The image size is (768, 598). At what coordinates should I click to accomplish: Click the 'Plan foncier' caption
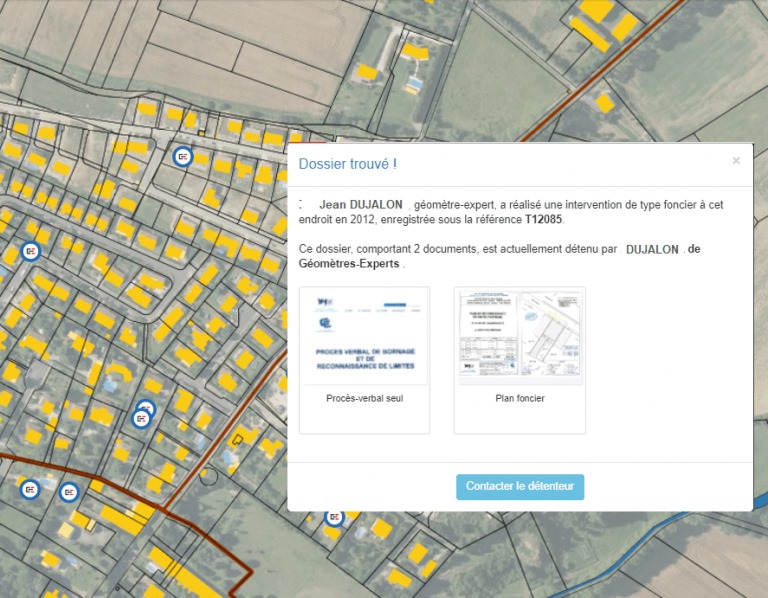(519, 398)
